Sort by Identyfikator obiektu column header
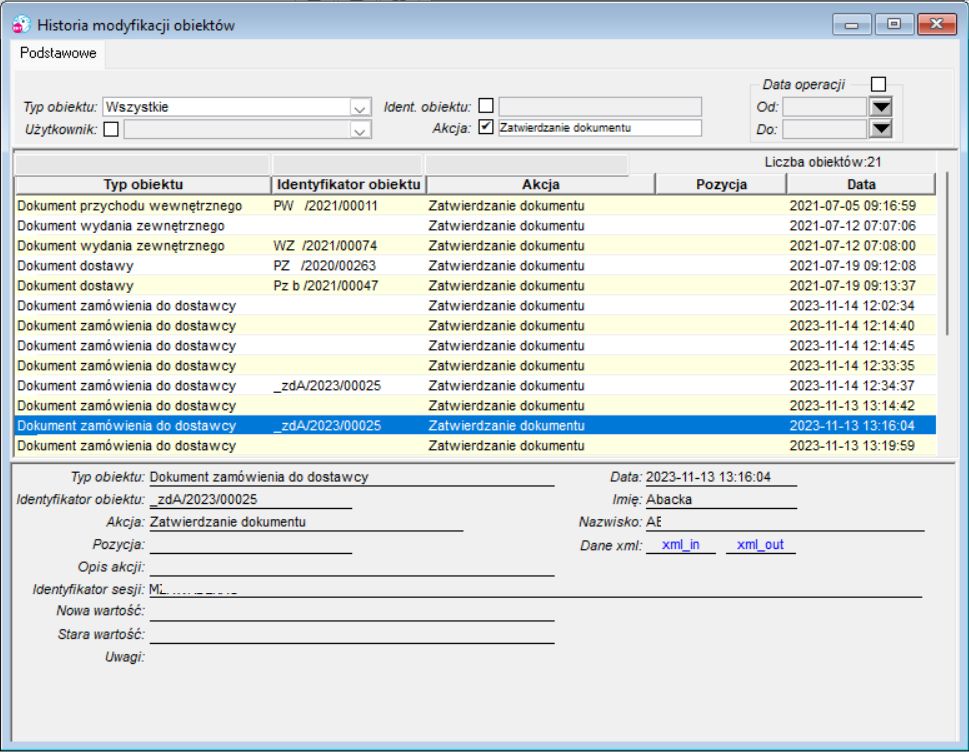The width and height of the screenshot is (969, 752). (349, 184)
